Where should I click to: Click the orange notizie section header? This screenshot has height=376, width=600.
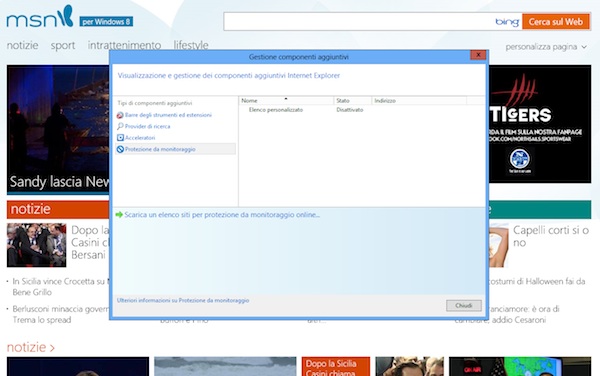[x=58, y=209]
